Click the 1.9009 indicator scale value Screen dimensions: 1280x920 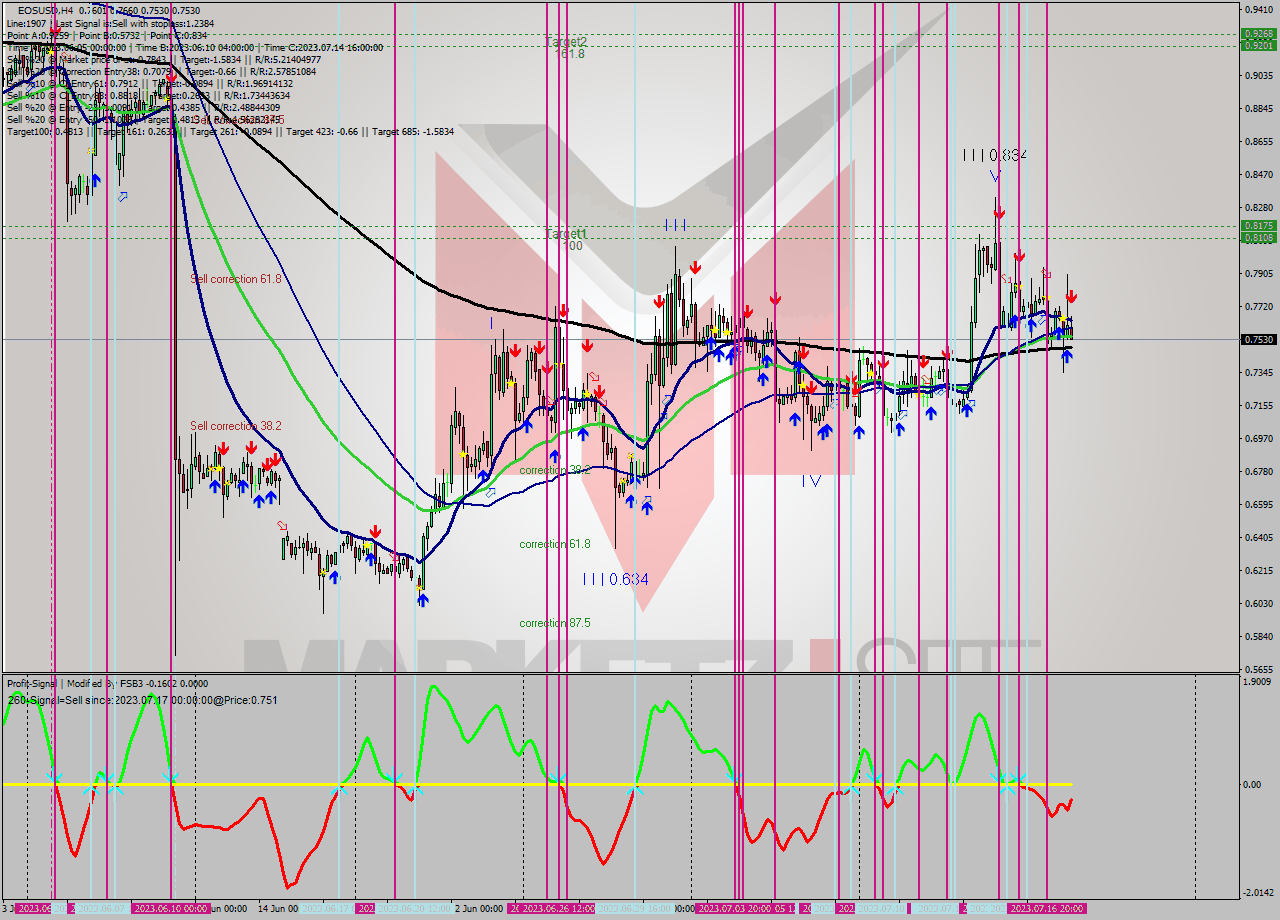pyautogui.click(x=1258, y=682)
